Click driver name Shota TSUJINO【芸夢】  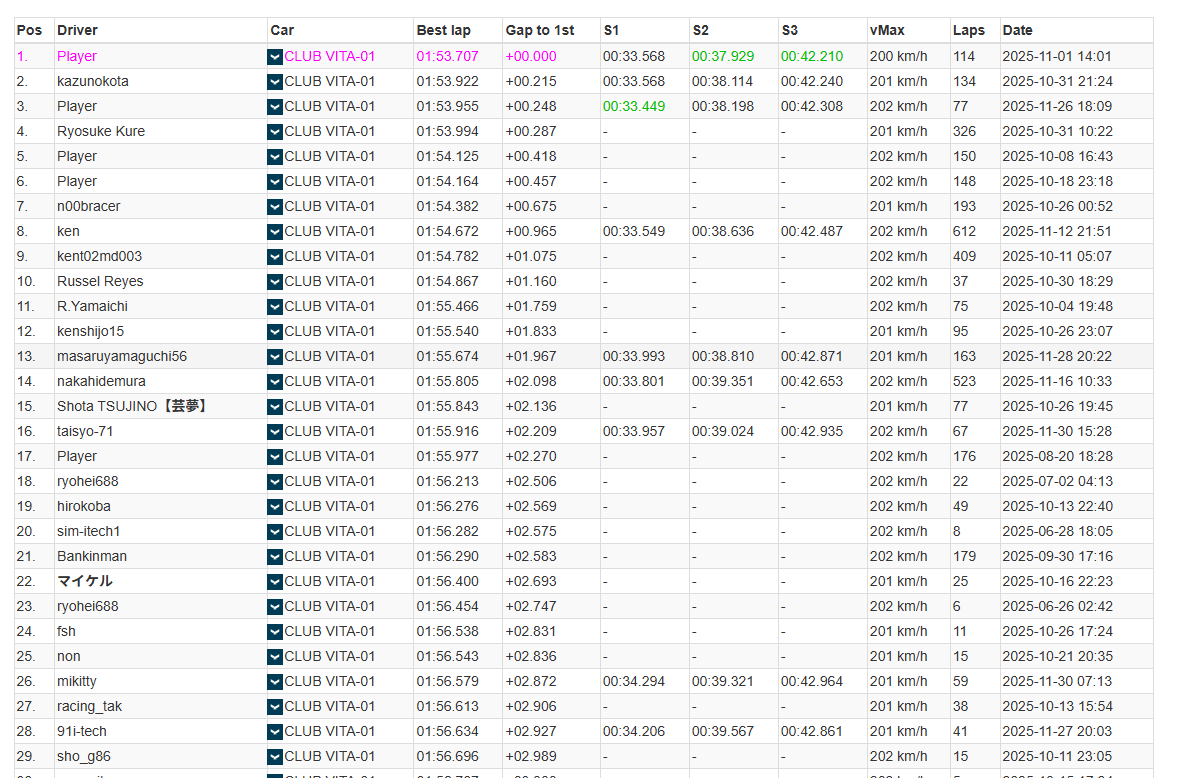coord(133,406)
